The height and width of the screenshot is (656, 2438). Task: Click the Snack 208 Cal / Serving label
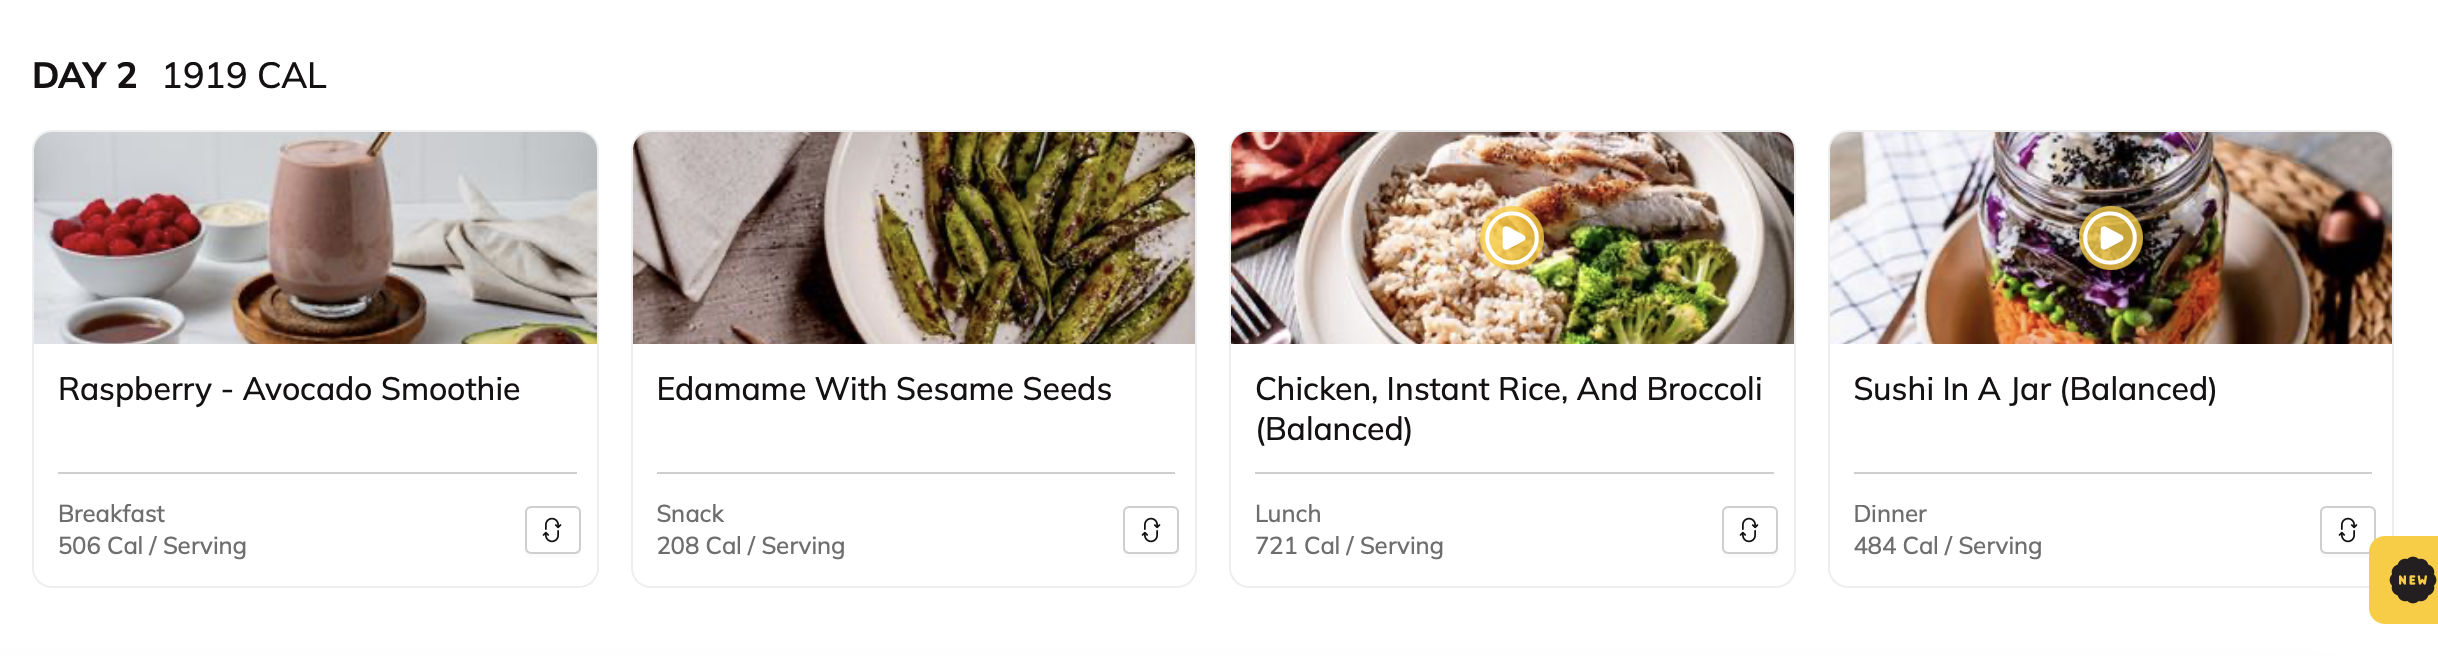pyautogui.click(x=751, y=530)
